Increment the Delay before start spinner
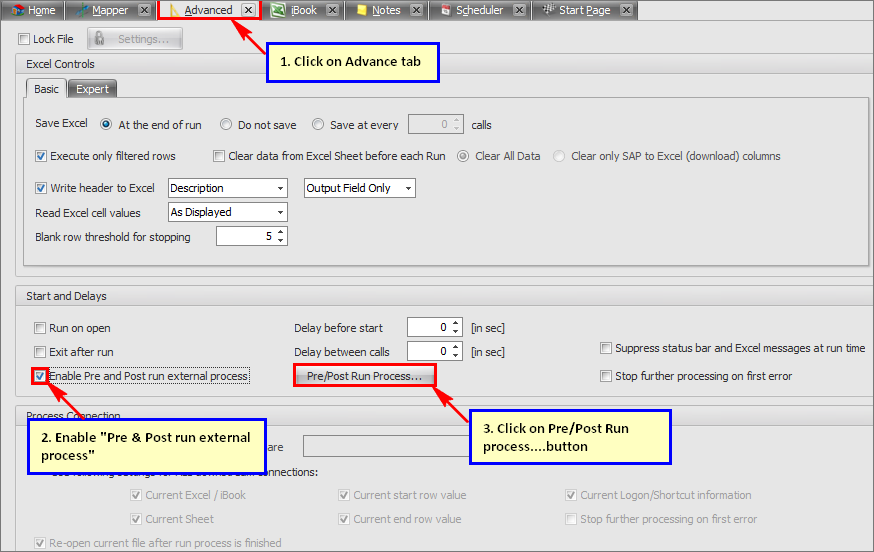This screenshot has width=874, height=552. pyautogui.click(x=457, y=323)
